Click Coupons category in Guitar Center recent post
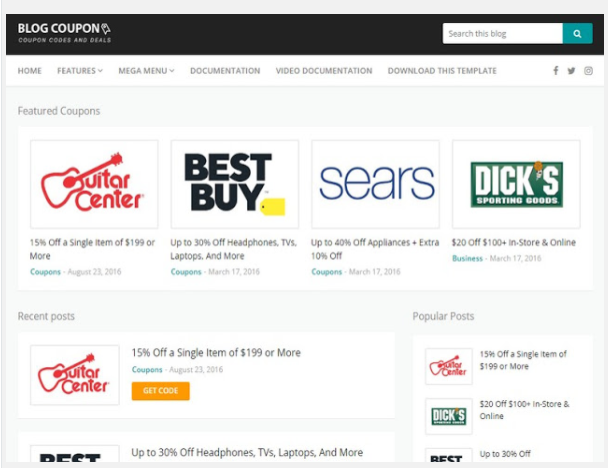The height and width of the screenshot is (468, 608). coord(147,370)
